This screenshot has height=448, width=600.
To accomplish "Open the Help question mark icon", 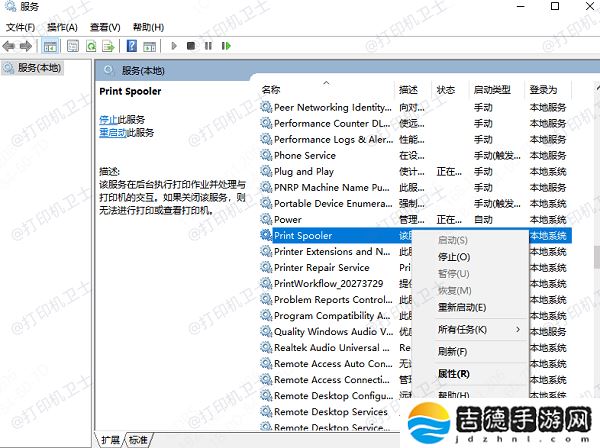I will (132, 46).
